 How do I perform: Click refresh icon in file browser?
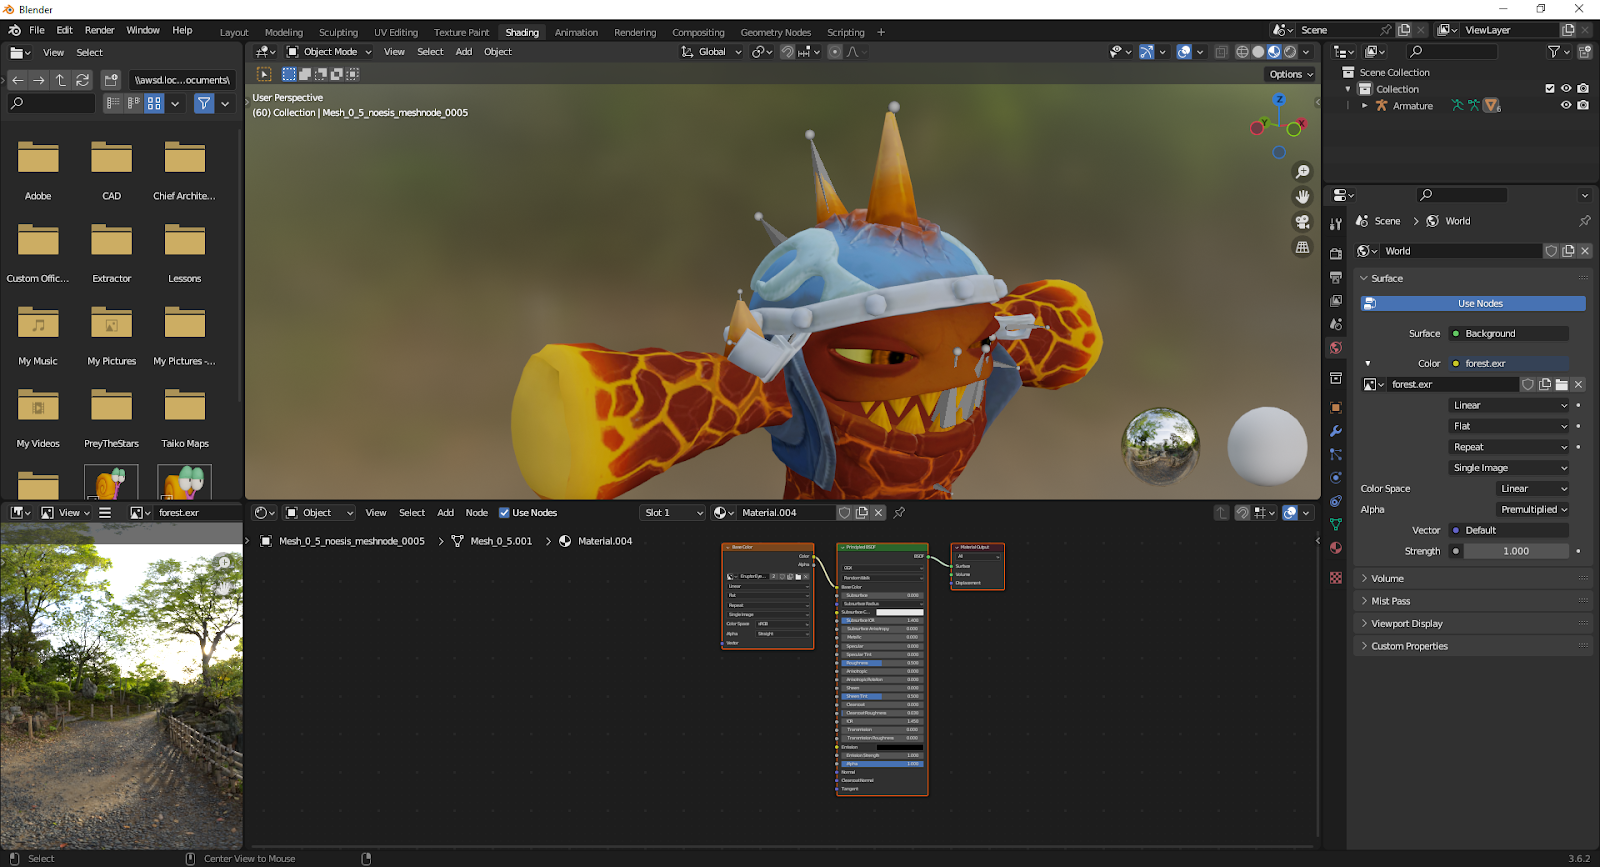[83, 80]
